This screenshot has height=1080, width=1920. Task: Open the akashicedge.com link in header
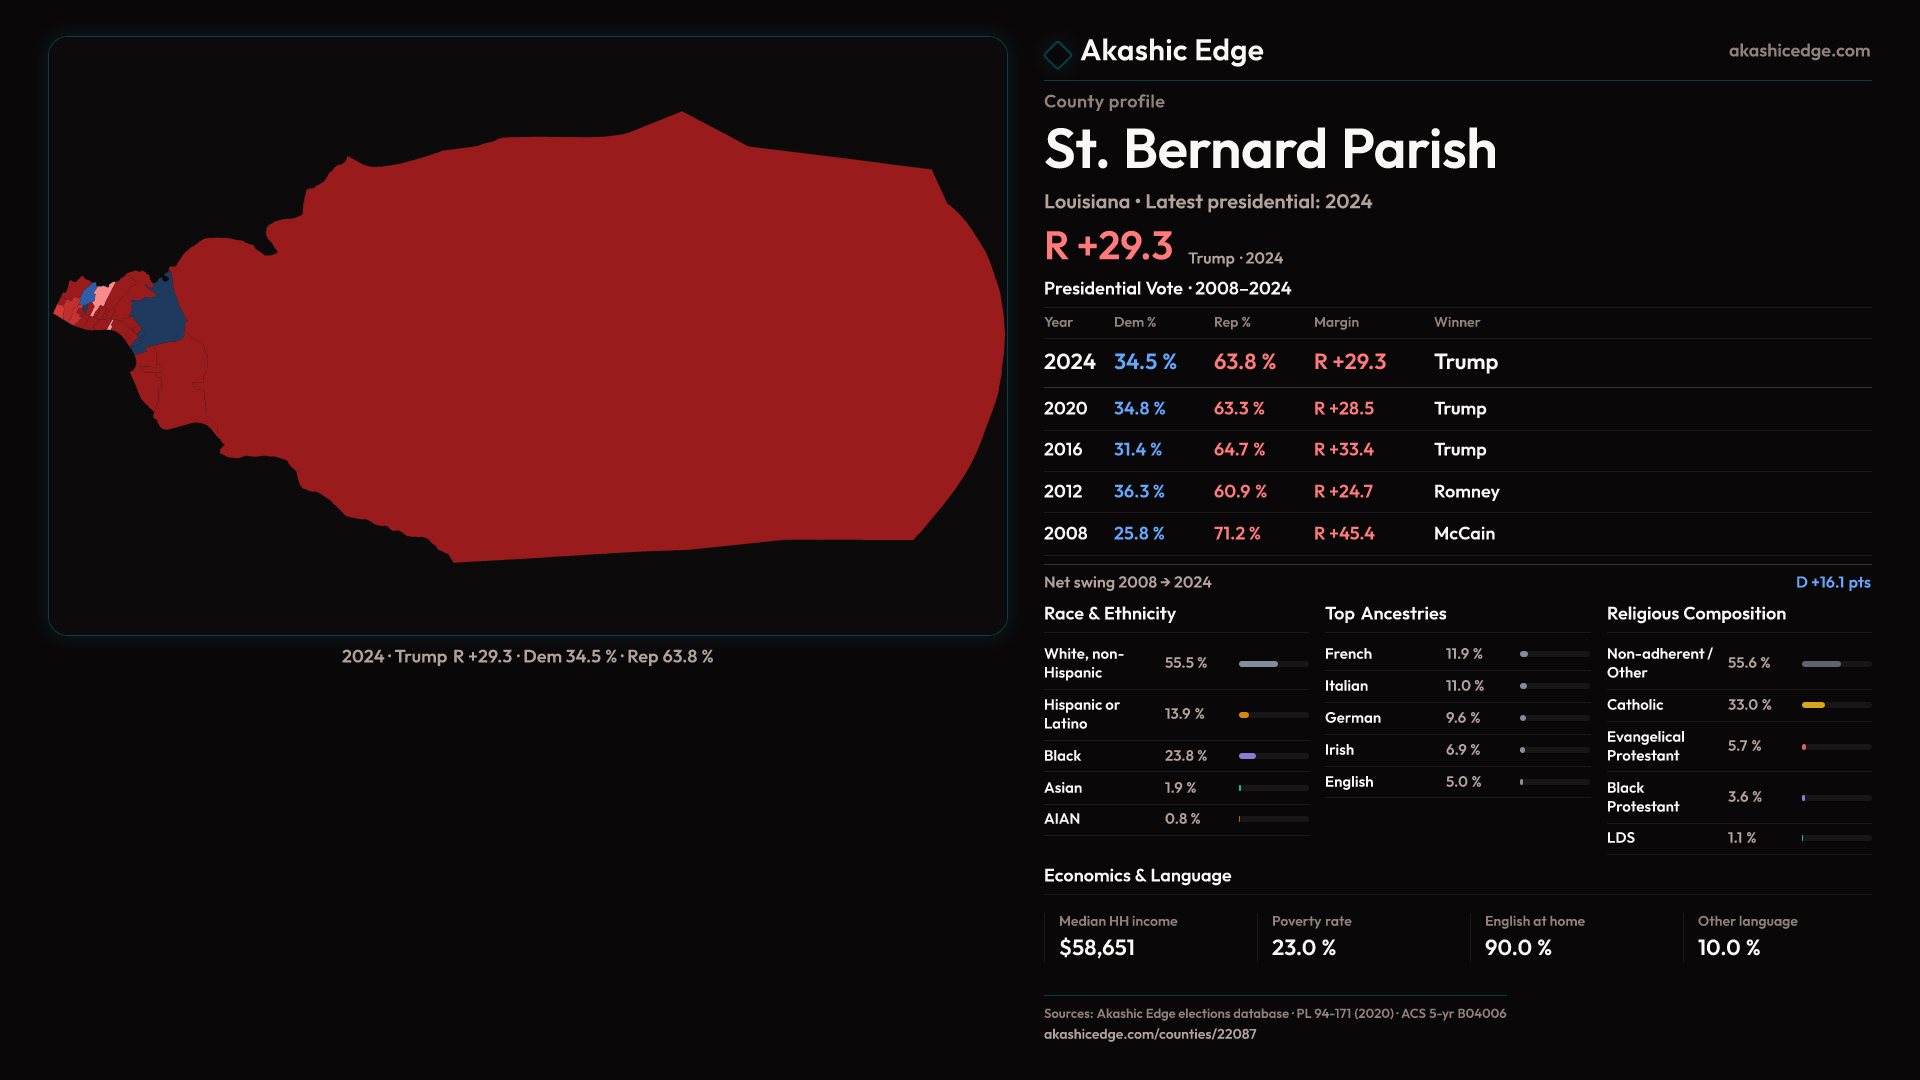point(1798,50)
